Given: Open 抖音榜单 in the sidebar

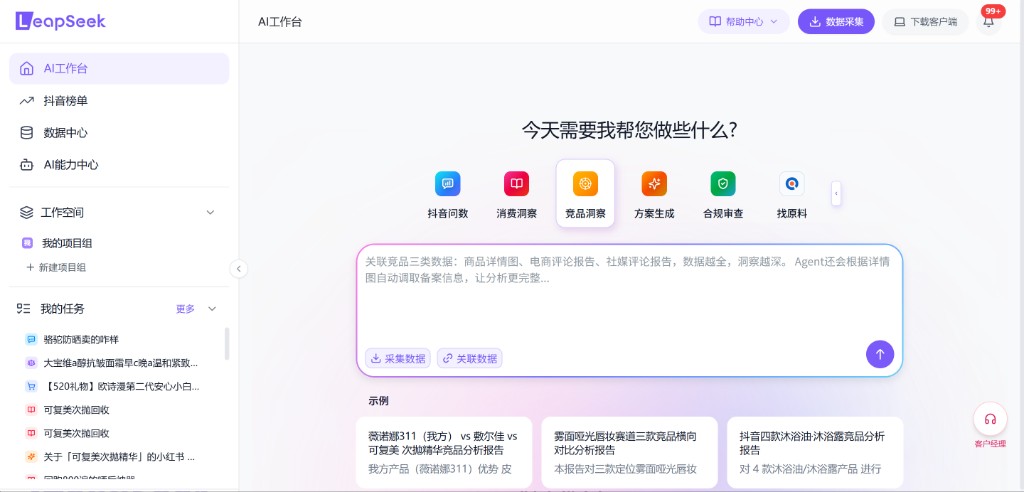Looking at the screenshot, I should click(119, 101).
